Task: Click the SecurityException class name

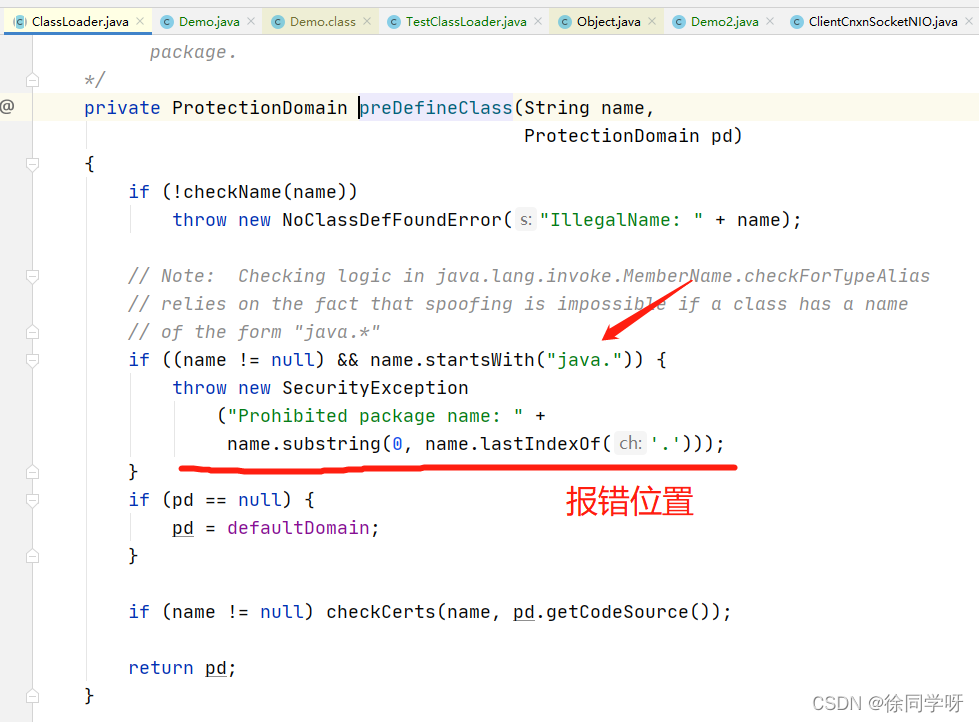Action: tap(375, 388)
